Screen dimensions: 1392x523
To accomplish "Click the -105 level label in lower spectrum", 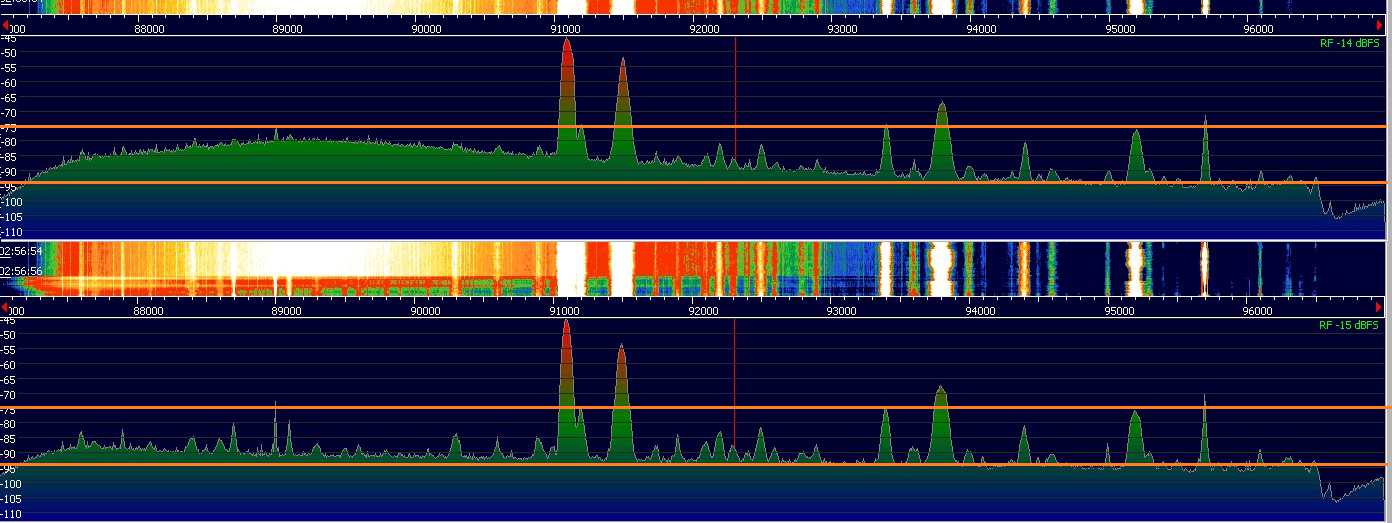I will (x=9, y=499).
